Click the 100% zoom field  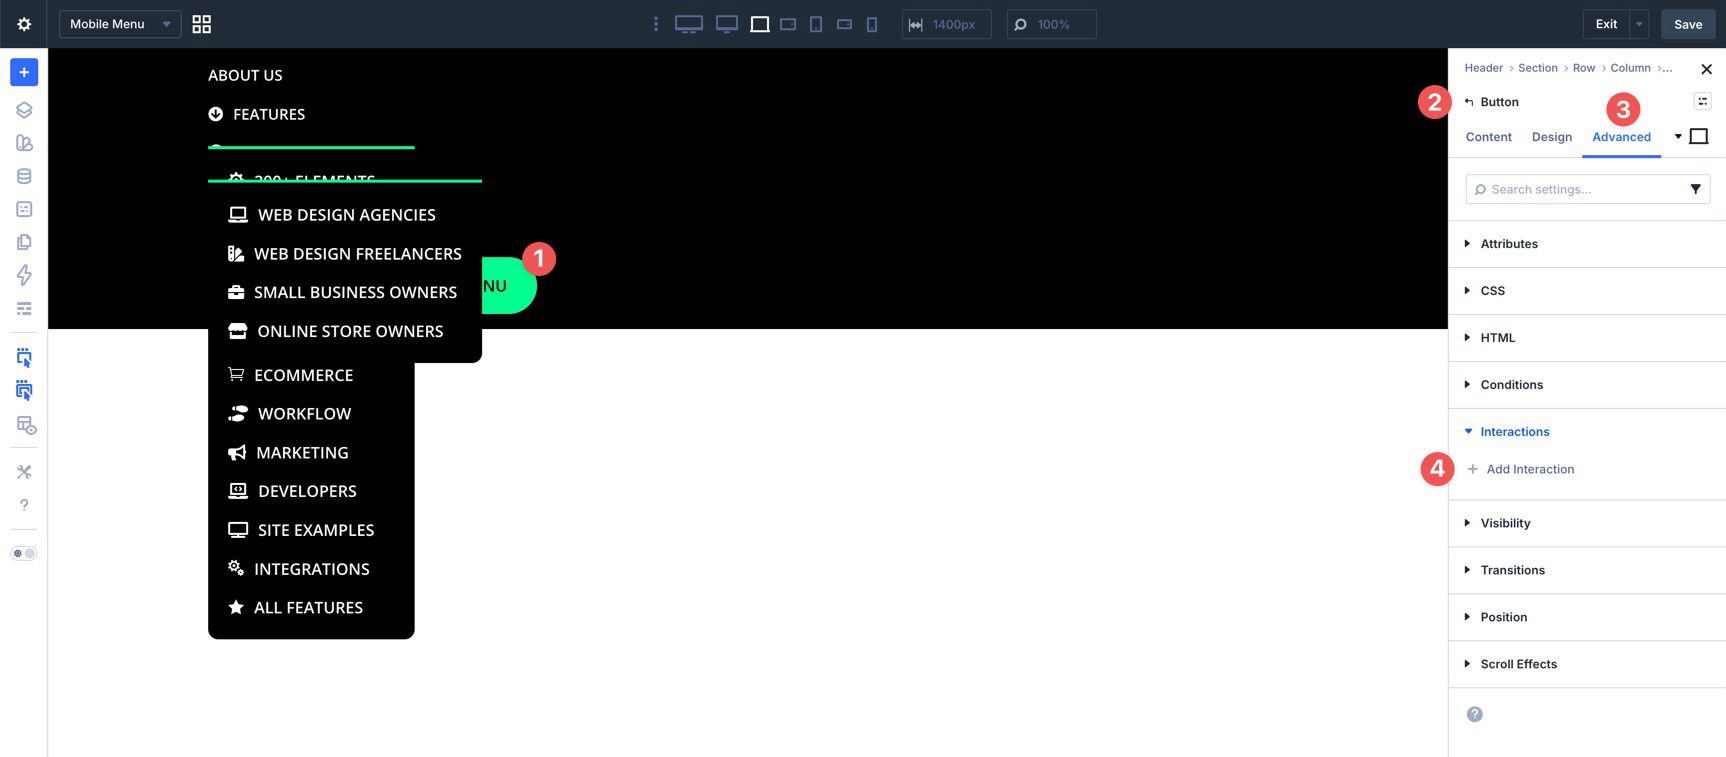(x=1051, y=24)
